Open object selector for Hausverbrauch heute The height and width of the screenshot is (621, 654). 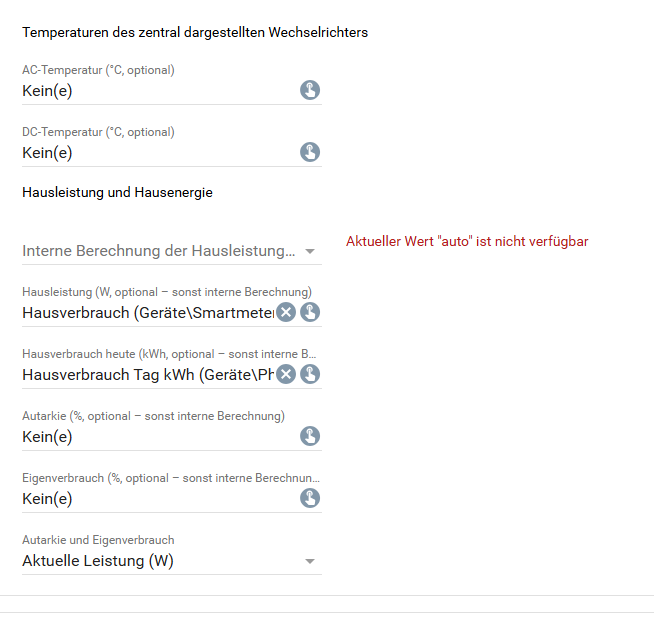tap(310, 374)
